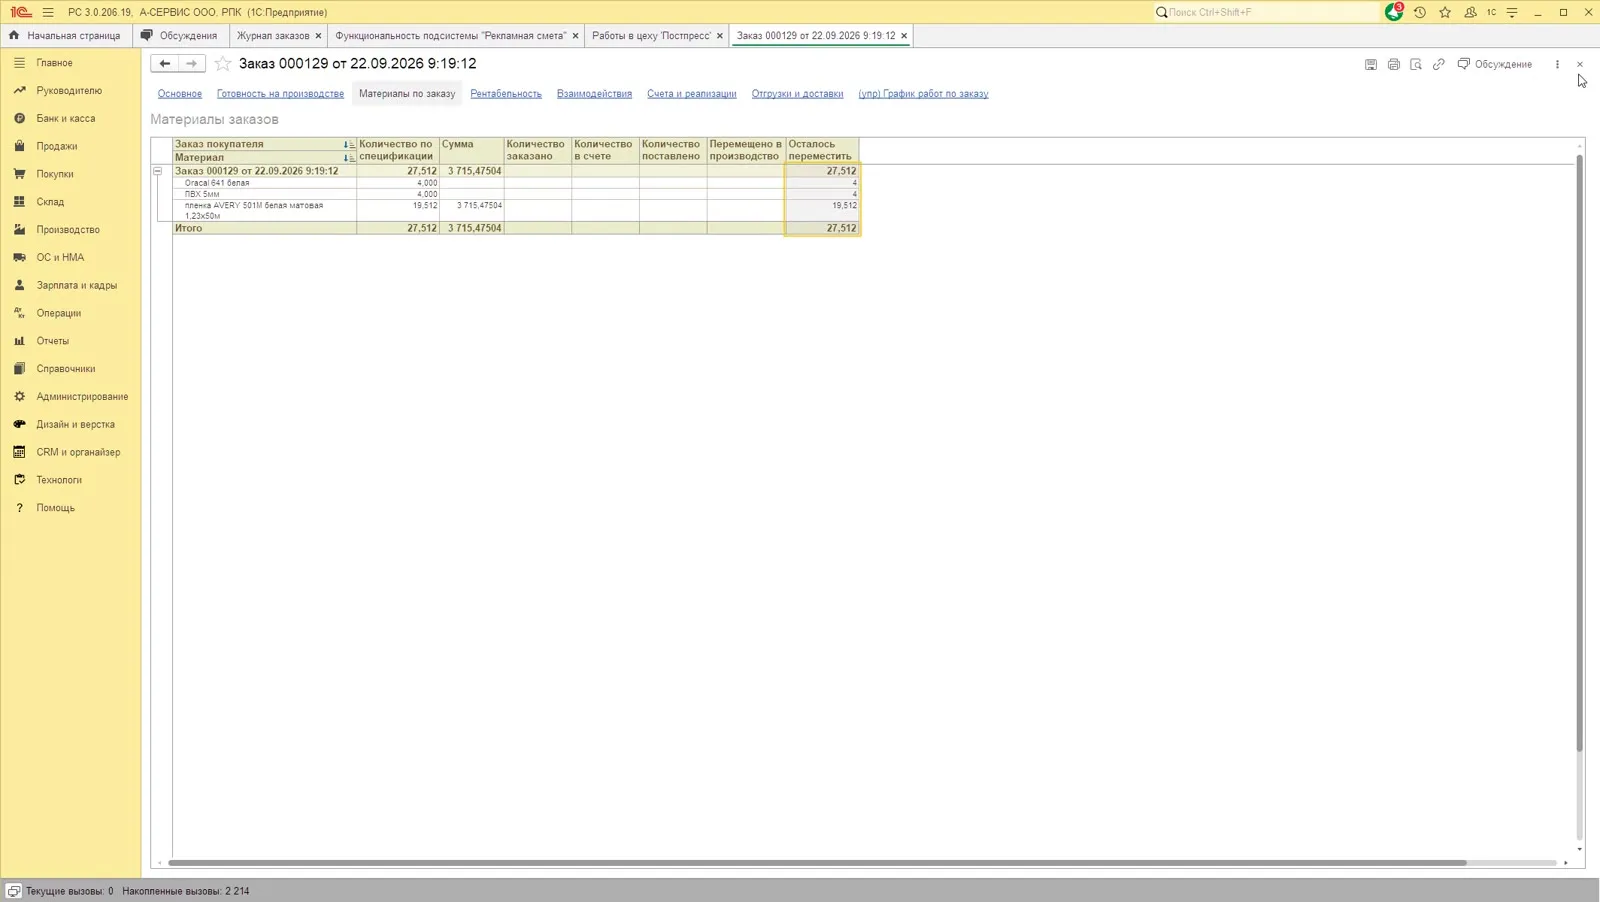The width and height of the screenshot is (1600, 902).
Task: Toggle sort on Заказ покупателя column
Action: click(x=349, y=145)
